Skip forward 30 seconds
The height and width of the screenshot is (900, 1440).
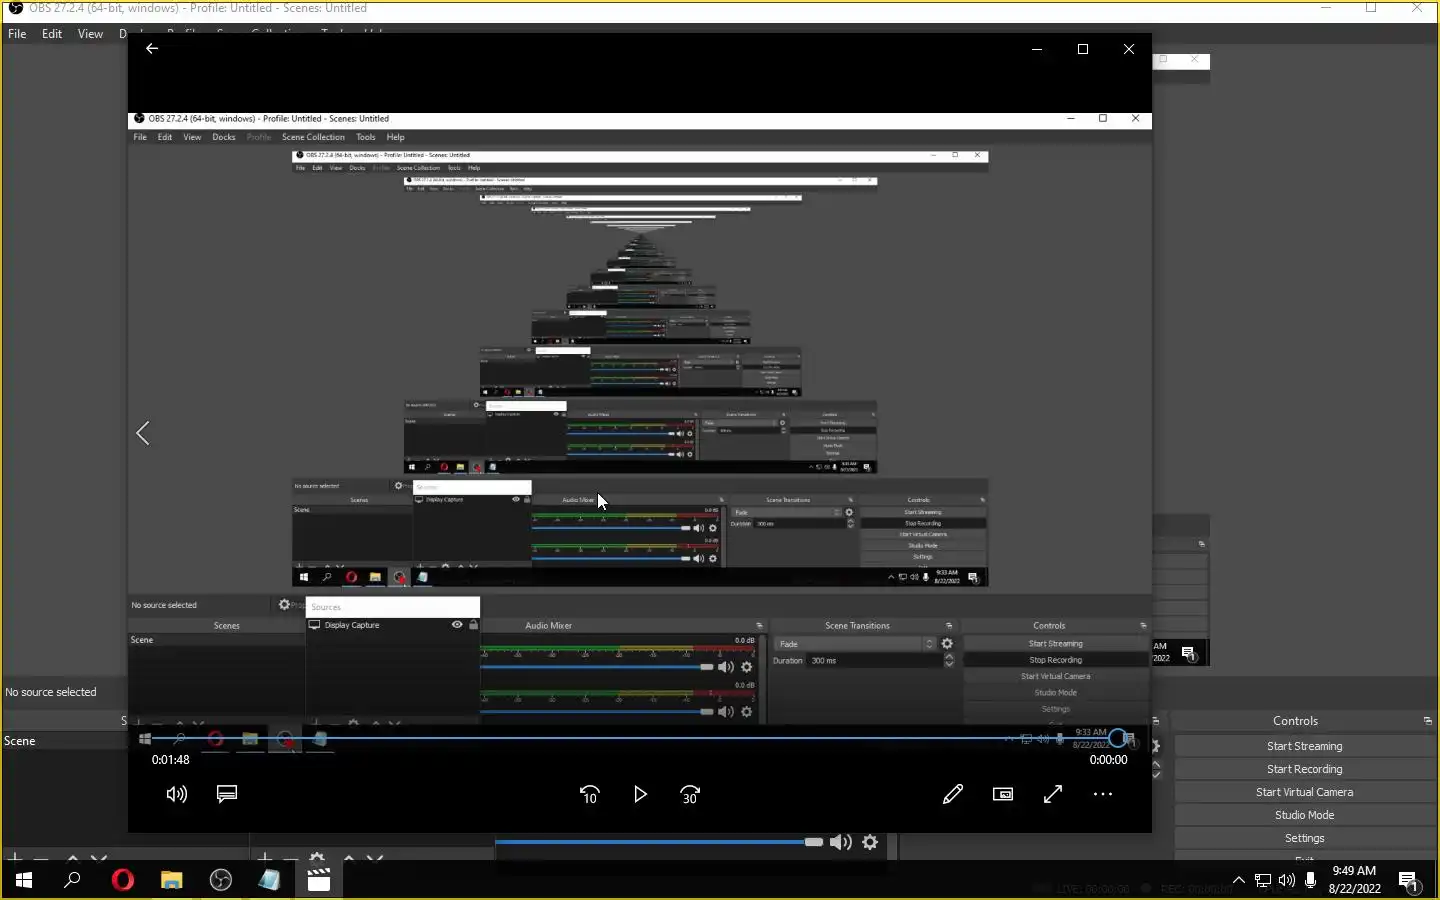(x=690, y=794)
